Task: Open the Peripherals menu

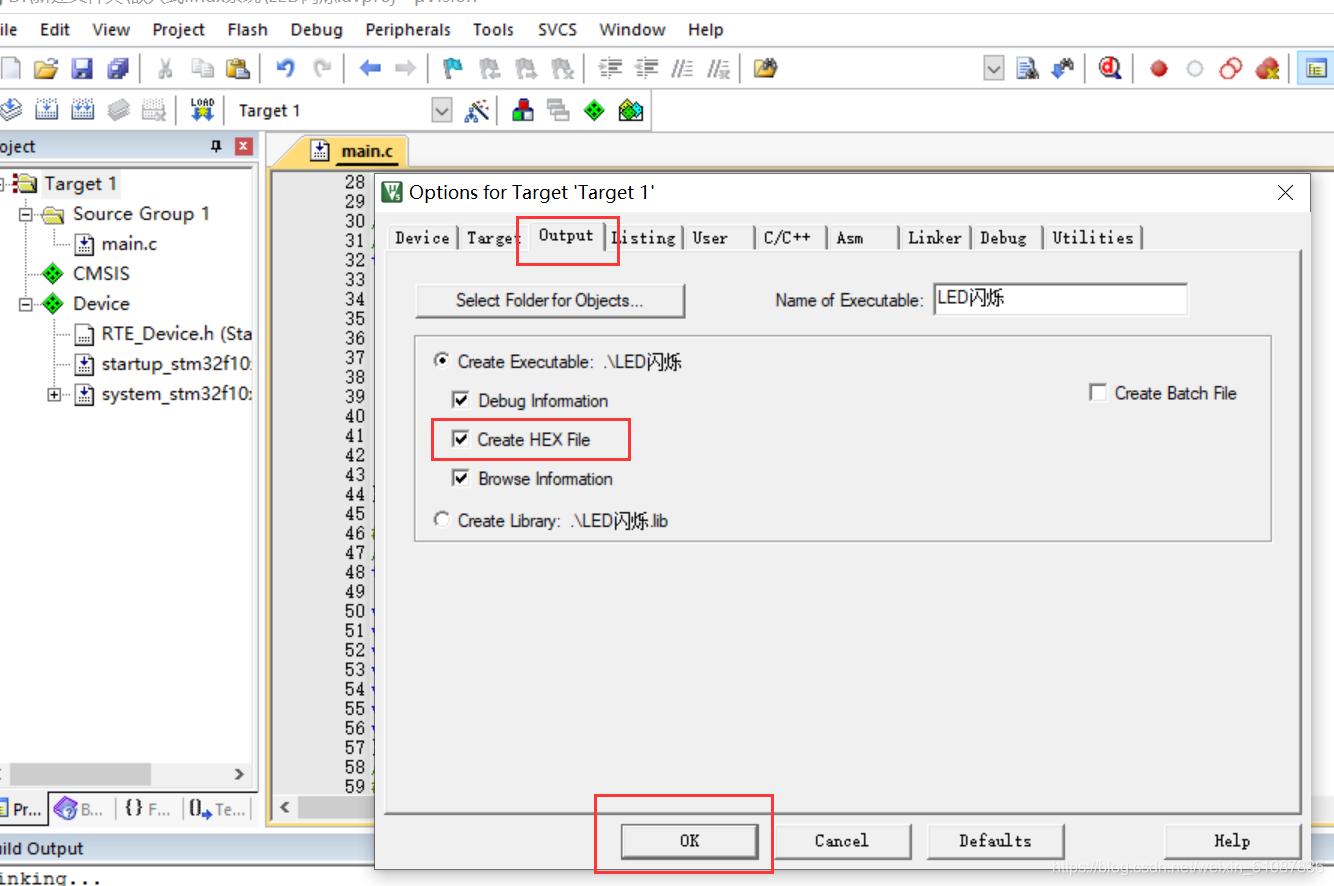Action: pos(408,29)
